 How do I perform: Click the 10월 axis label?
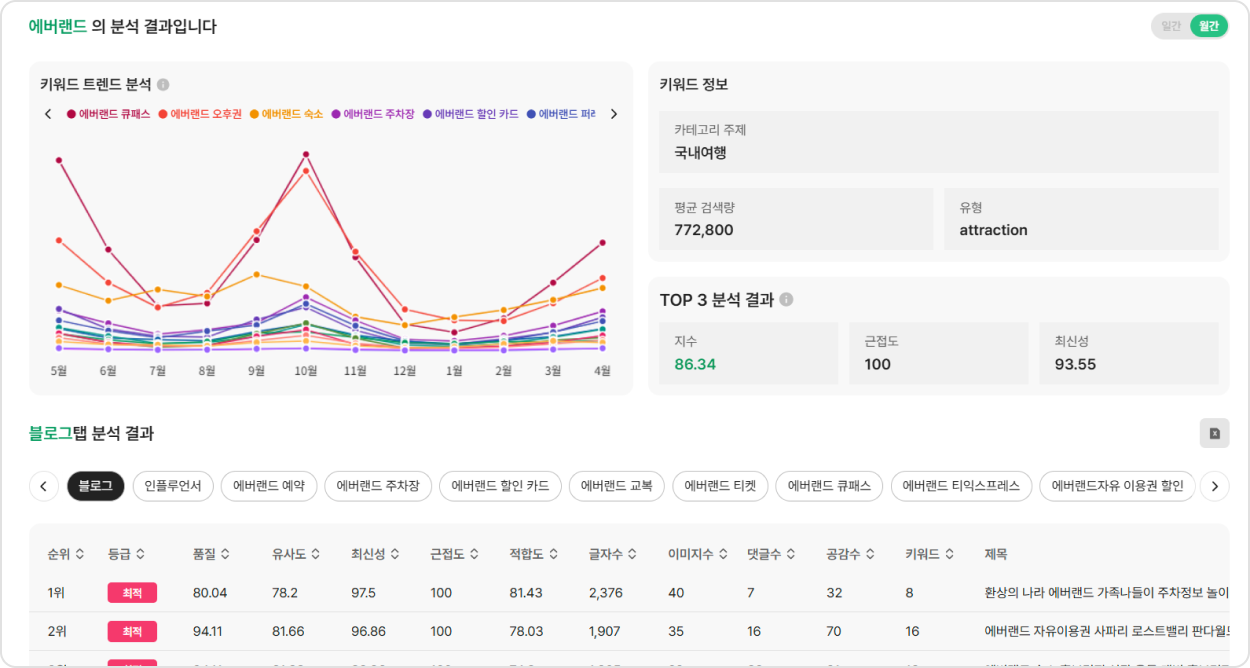[306, 371]
